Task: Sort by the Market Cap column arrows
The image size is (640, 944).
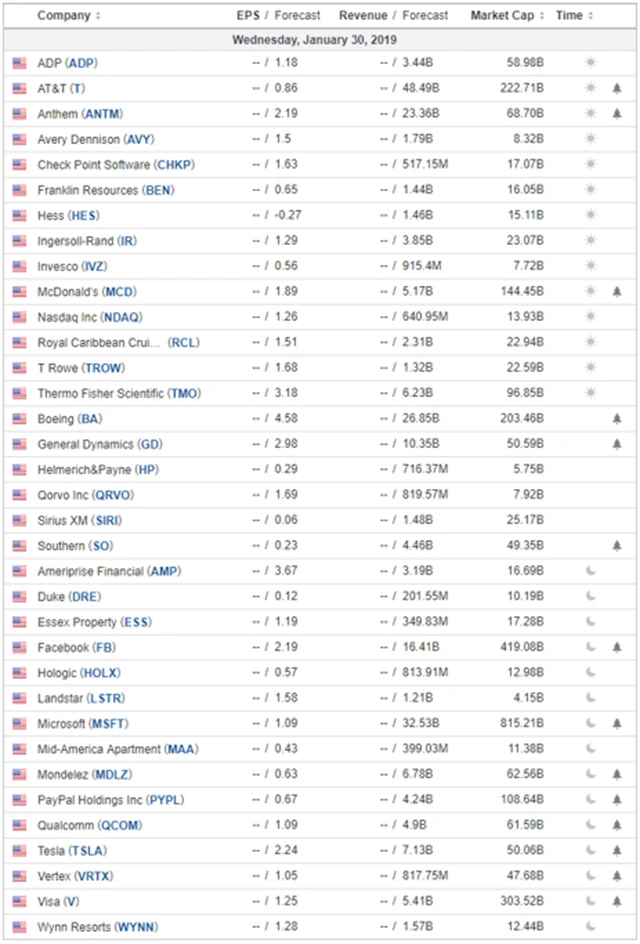Action: pos(543,16)
